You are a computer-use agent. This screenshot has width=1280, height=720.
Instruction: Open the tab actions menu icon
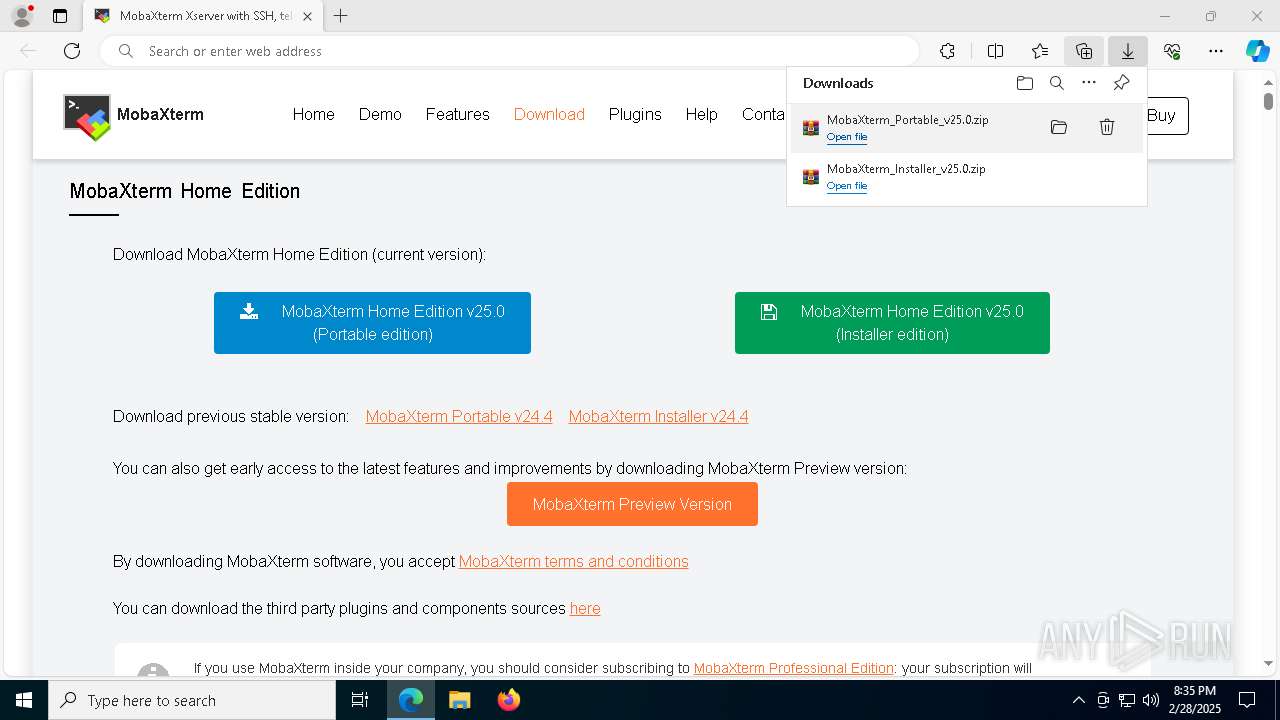tap(60, 16)
